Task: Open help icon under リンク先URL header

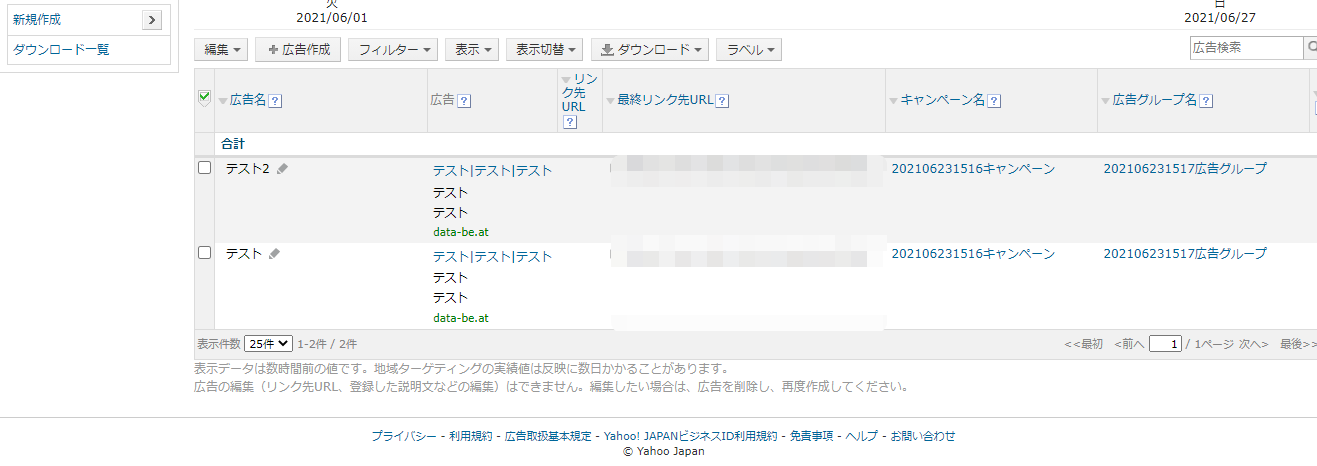Action: (x=570, y=122)
